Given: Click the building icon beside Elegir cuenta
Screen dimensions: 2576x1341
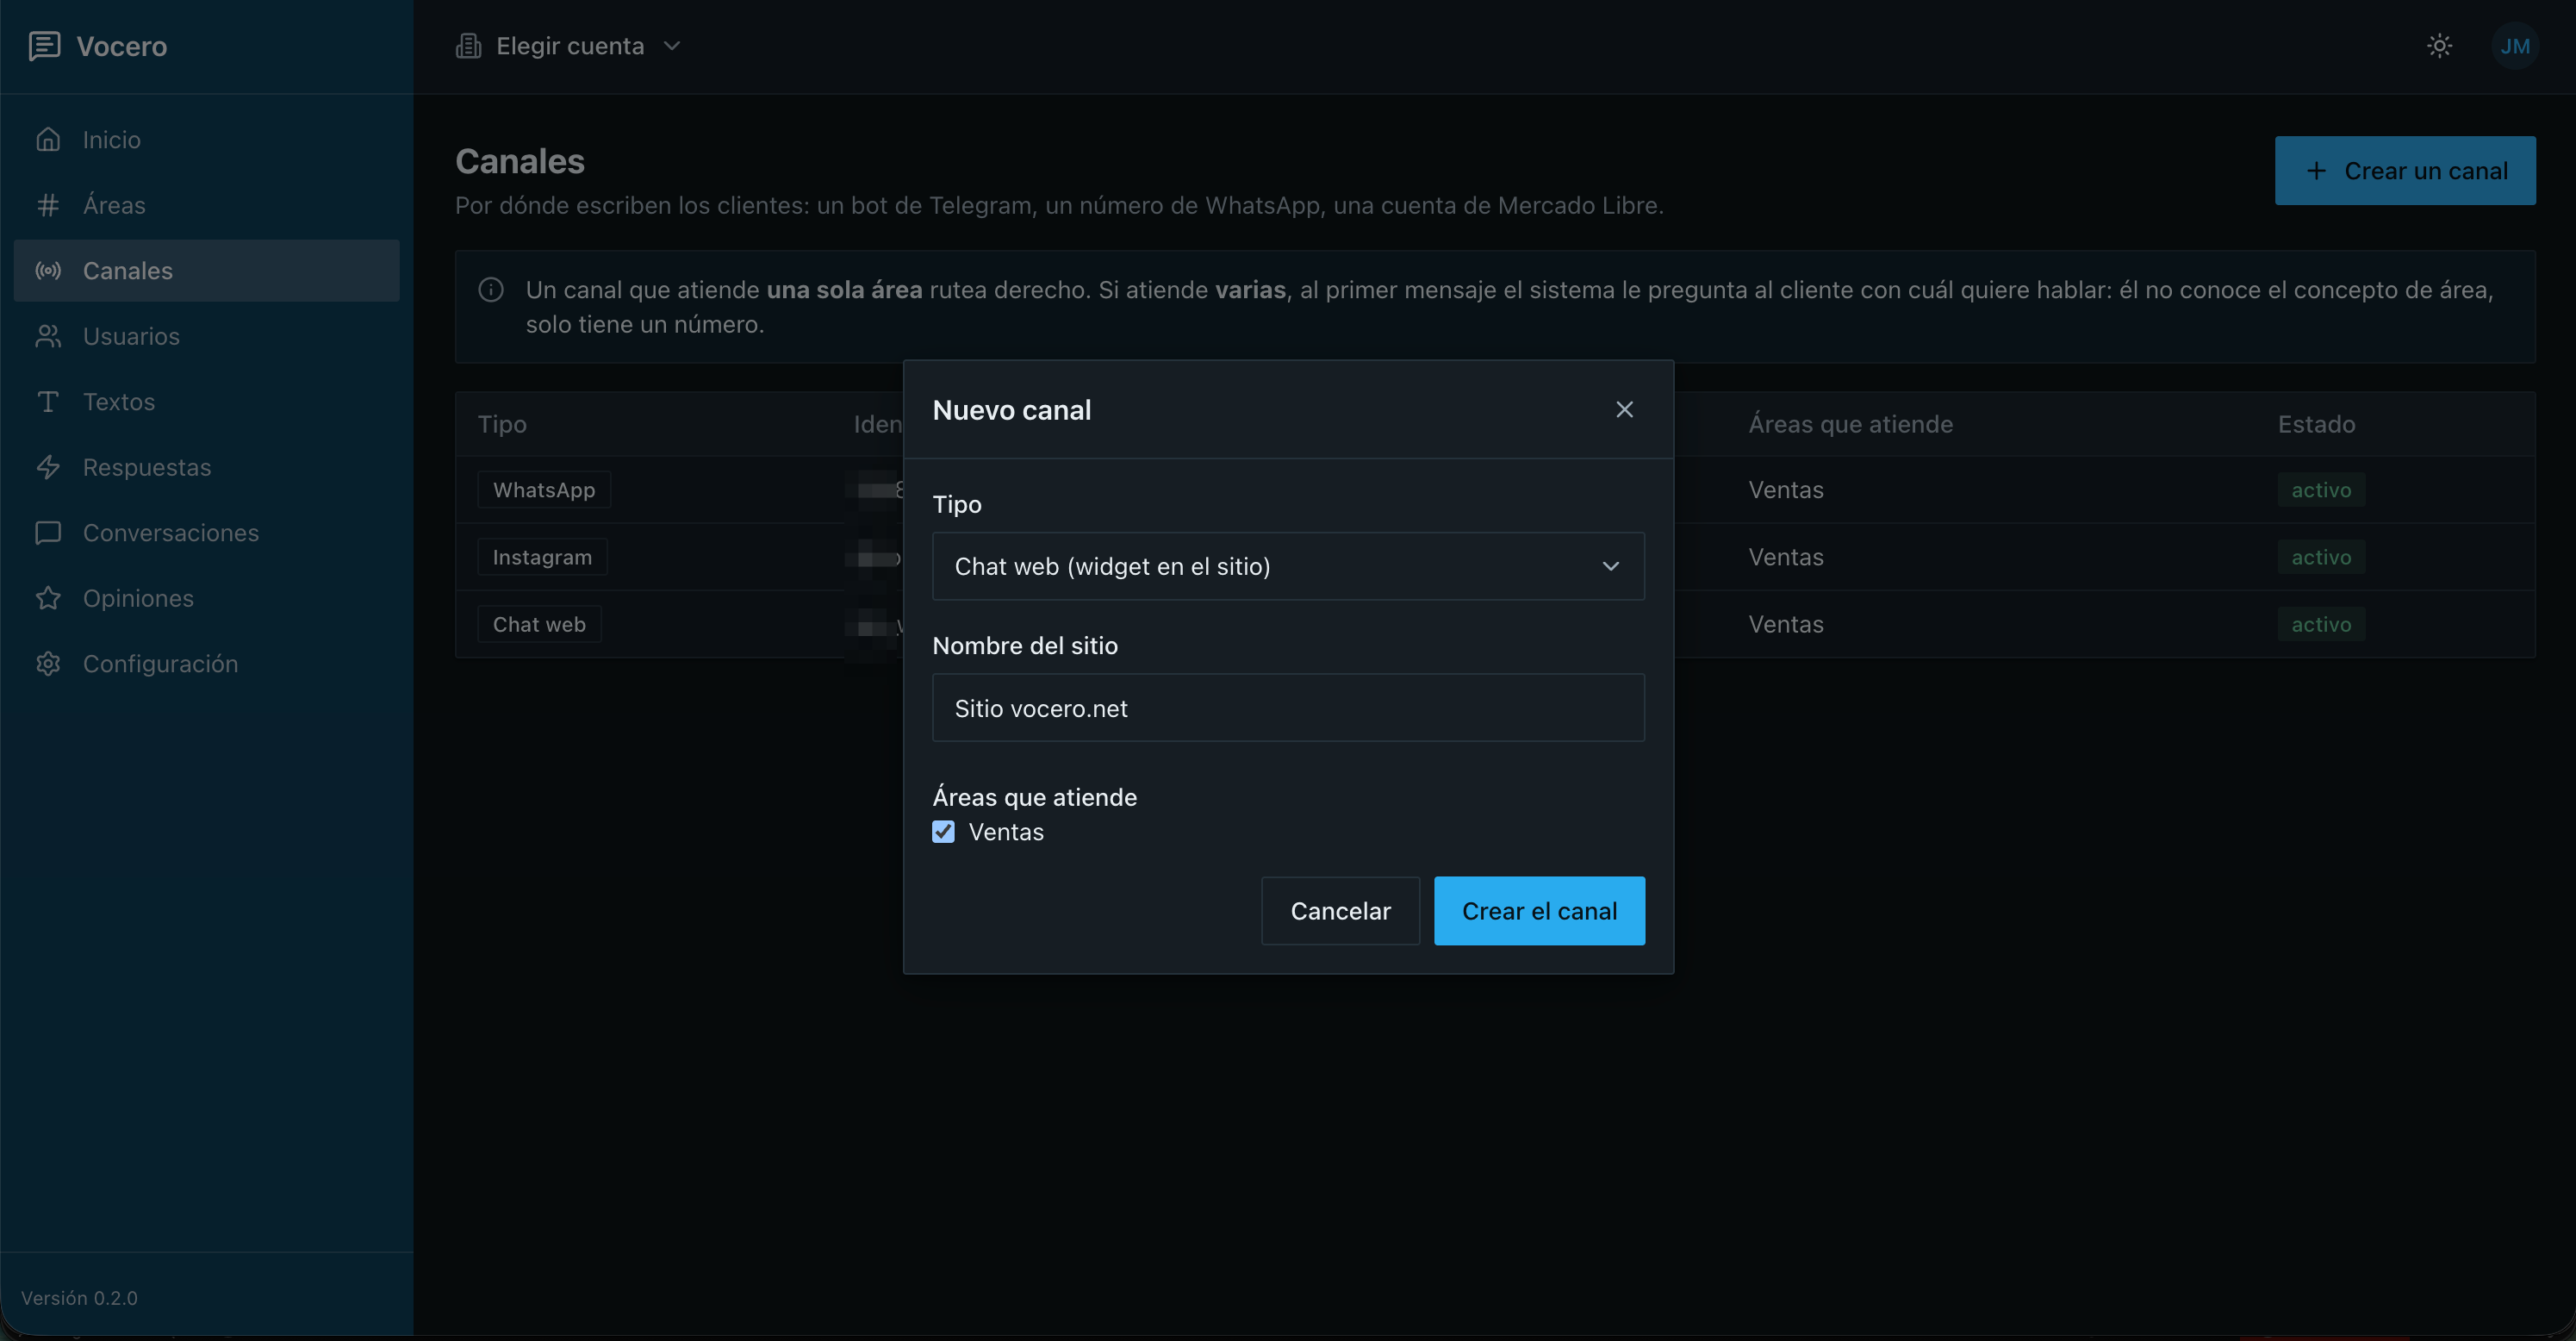Looking at the screenshot, I should (x=468, y=46).
